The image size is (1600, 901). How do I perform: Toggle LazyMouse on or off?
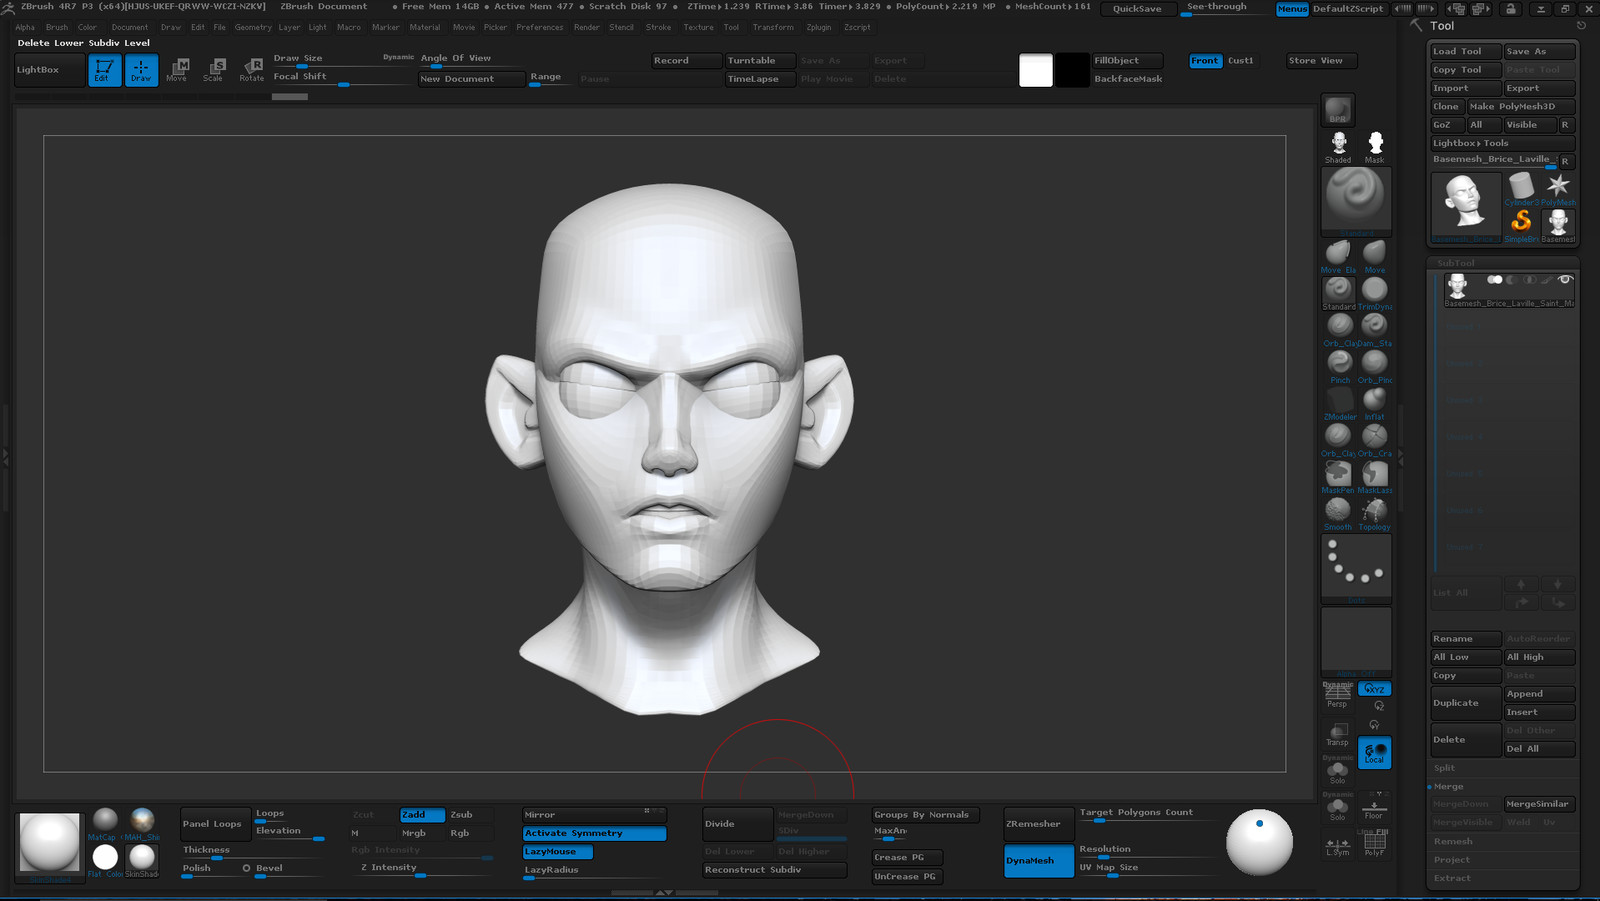[558, 852]
